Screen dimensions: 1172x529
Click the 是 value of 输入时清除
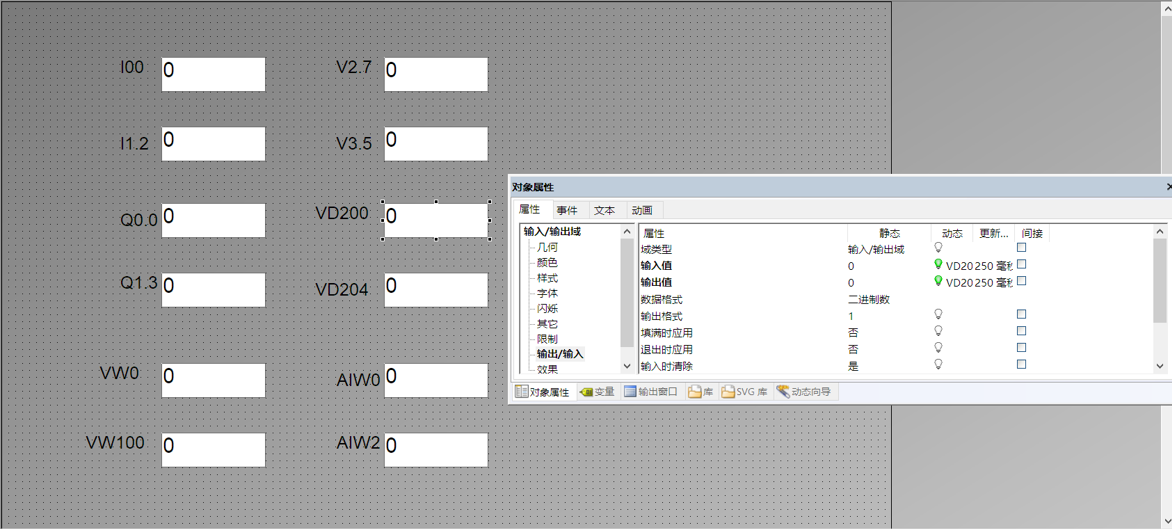(x=853, y=365)
